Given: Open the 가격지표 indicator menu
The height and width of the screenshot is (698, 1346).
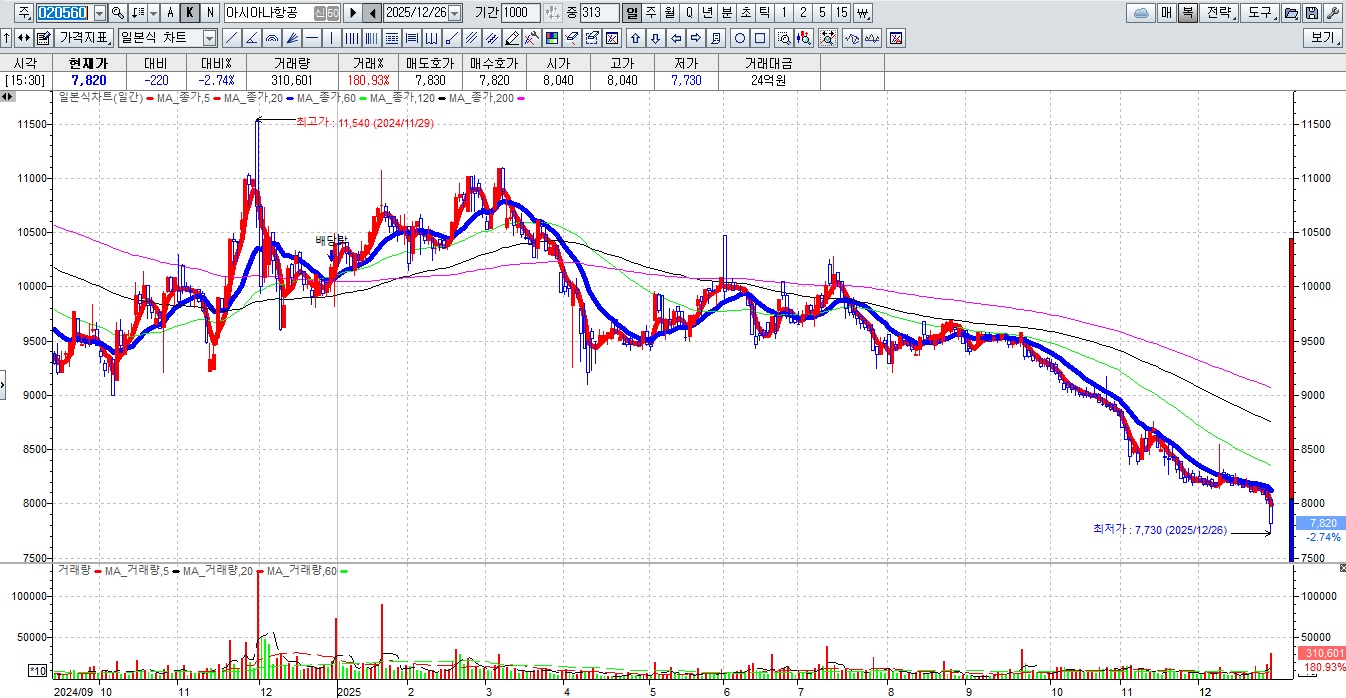Looking at the screenshot, I should click(84, 38).
